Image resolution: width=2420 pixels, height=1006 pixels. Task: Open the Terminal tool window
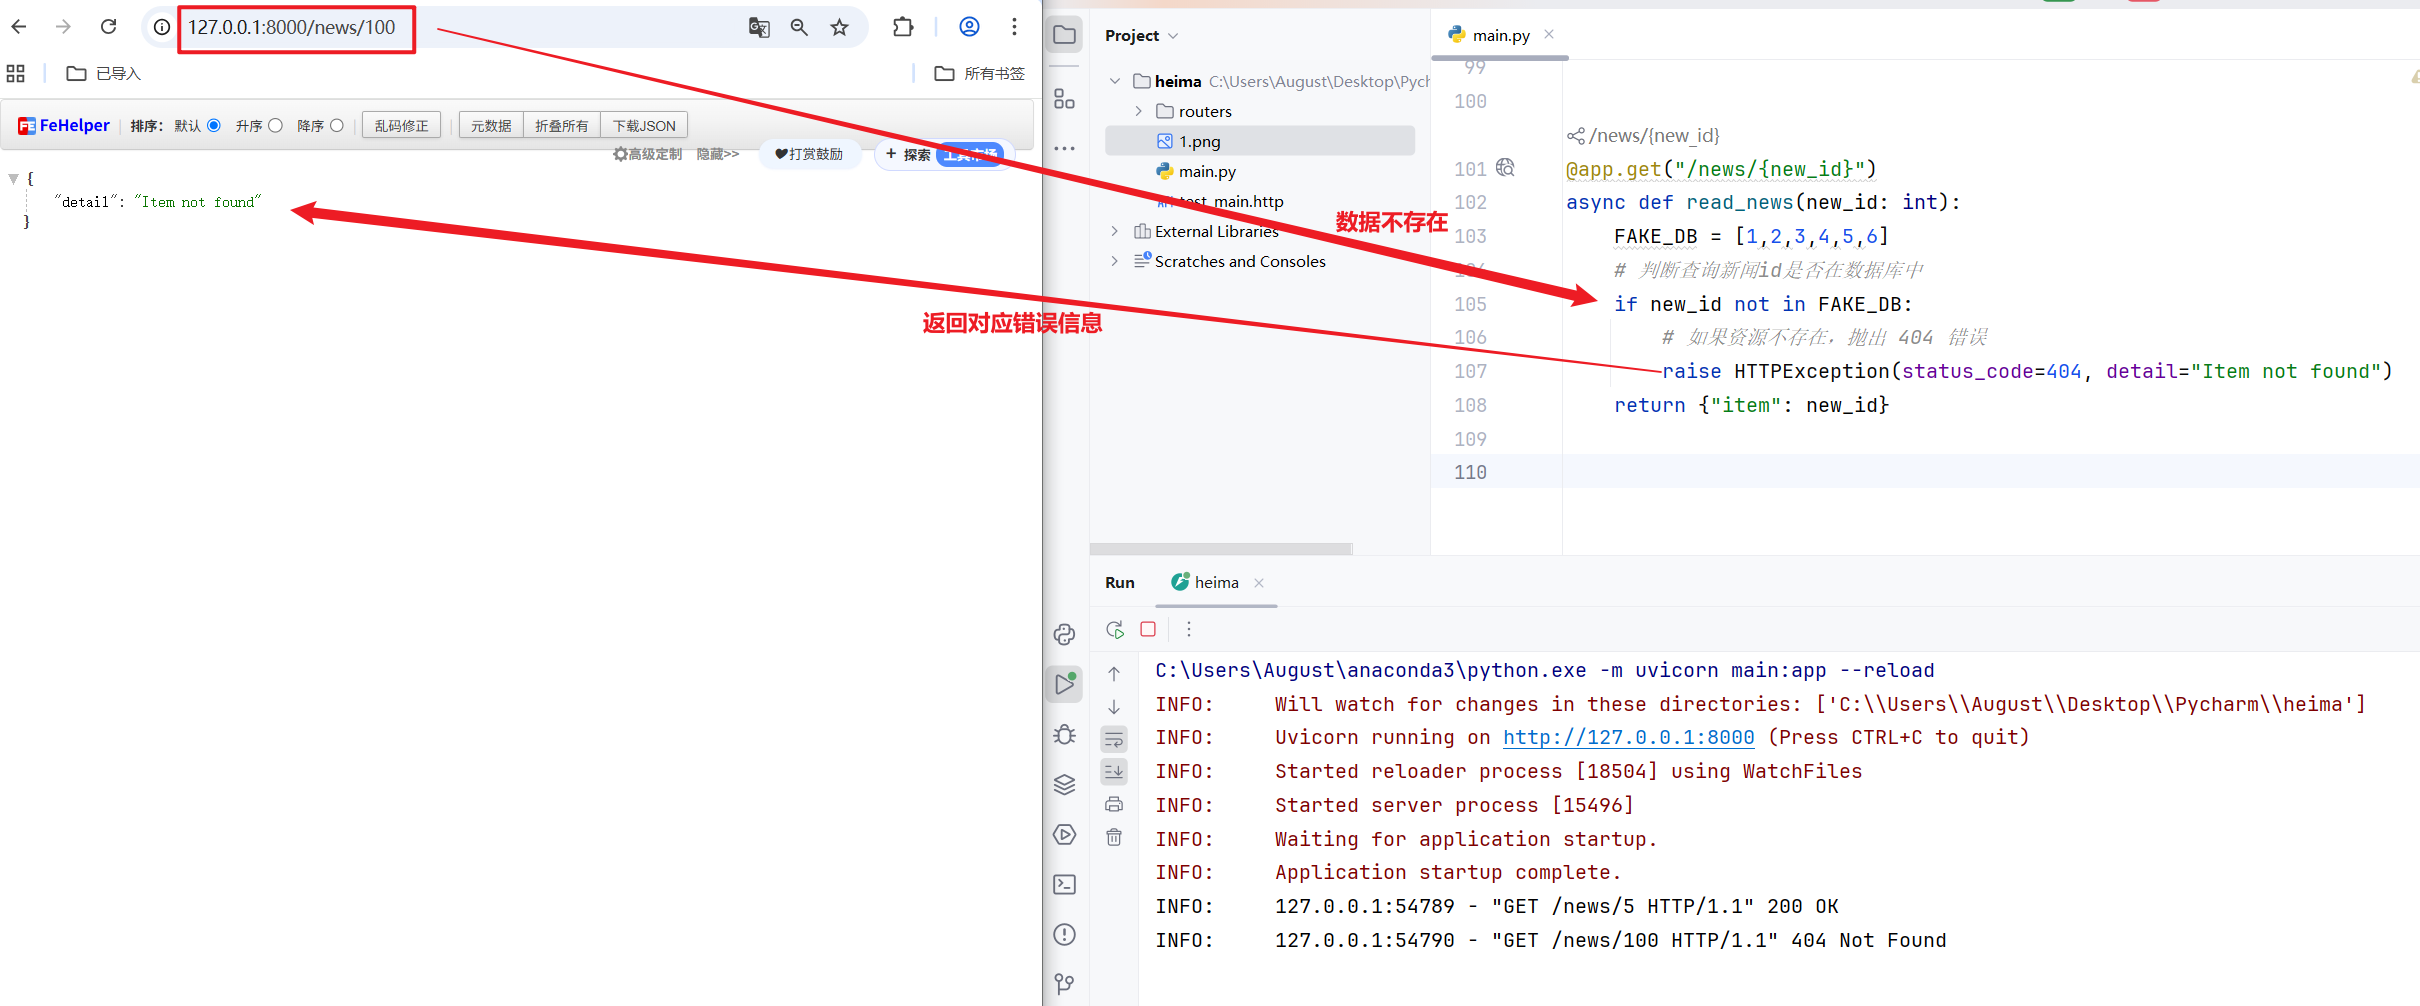pos(1065,885)
